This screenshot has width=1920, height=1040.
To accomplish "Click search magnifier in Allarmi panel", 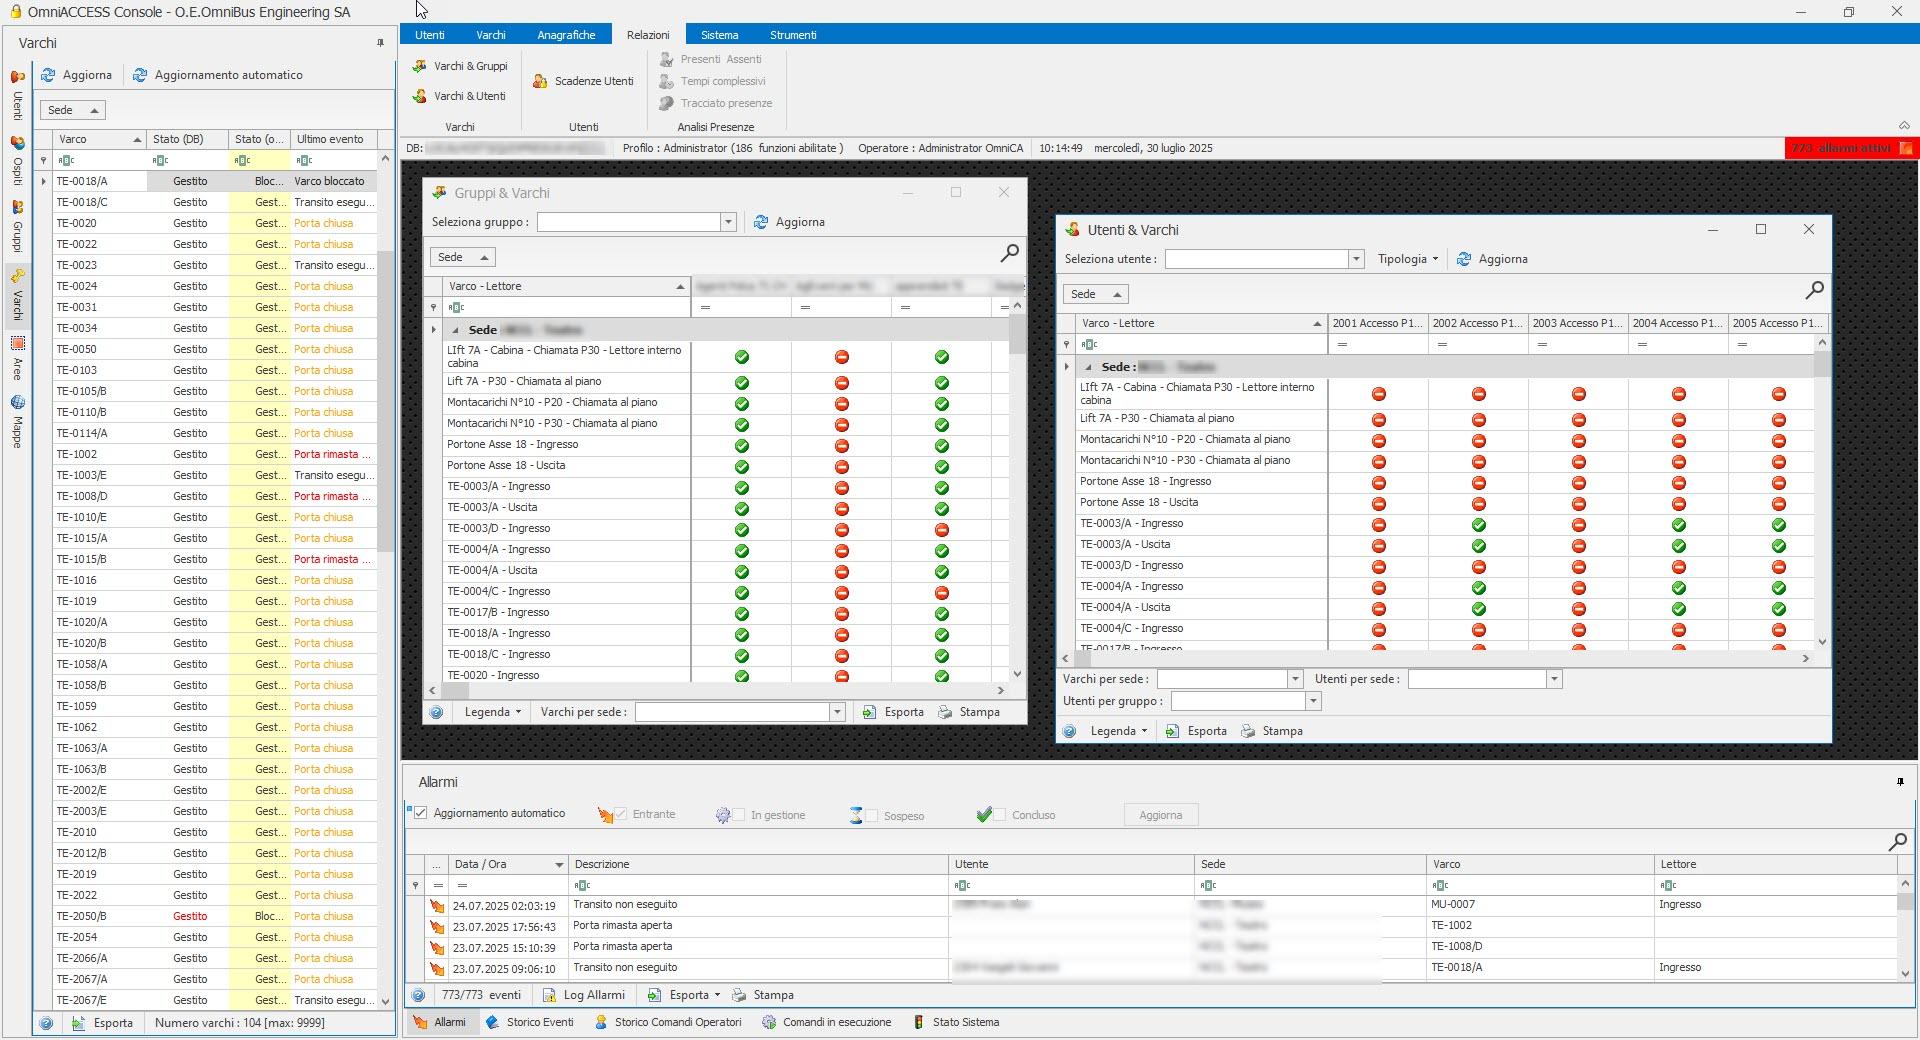I will coord(1897,842).
